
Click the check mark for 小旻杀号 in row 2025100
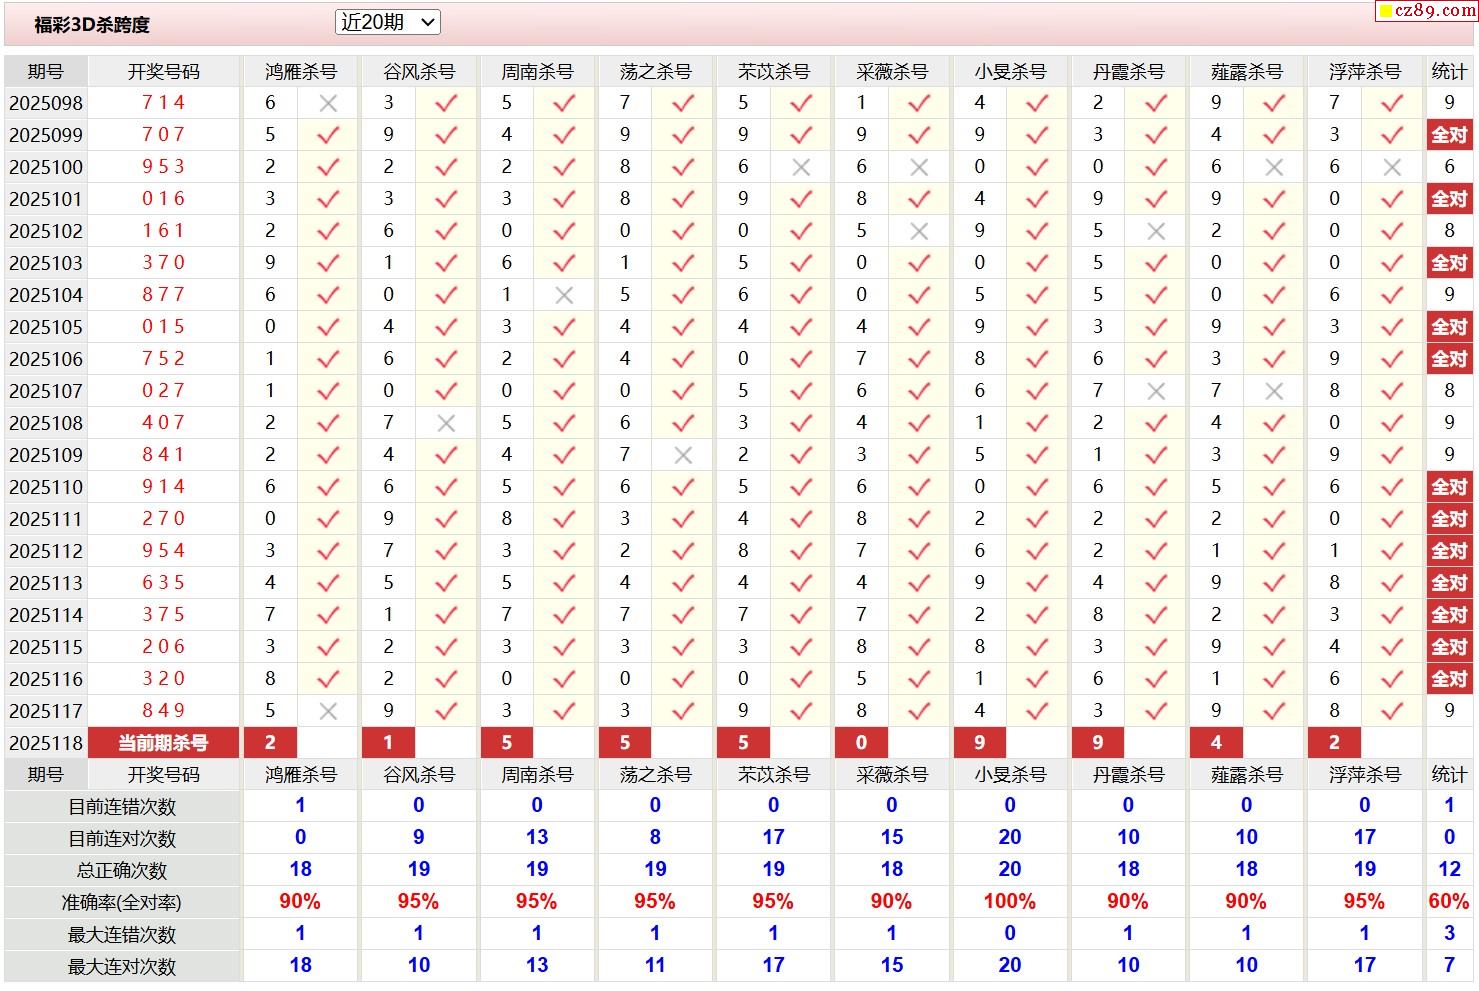coord(1037,167)
